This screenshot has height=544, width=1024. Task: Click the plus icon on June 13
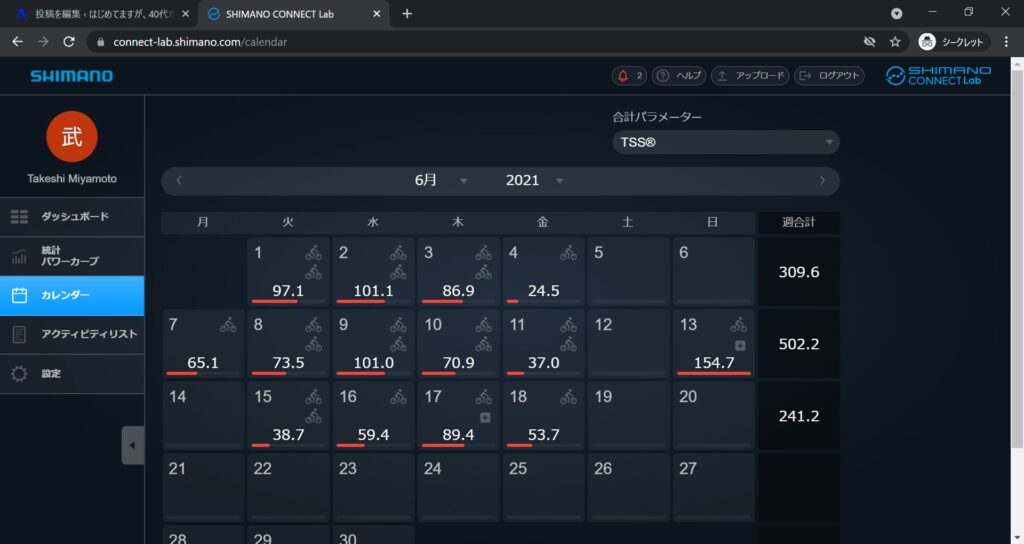coord(740,345)
